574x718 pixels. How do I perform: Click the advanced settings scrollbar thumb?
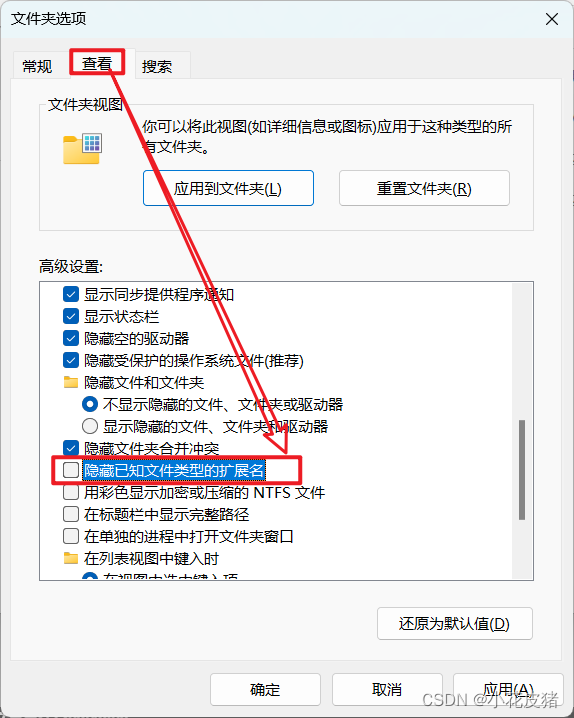[x=522, y=470]
